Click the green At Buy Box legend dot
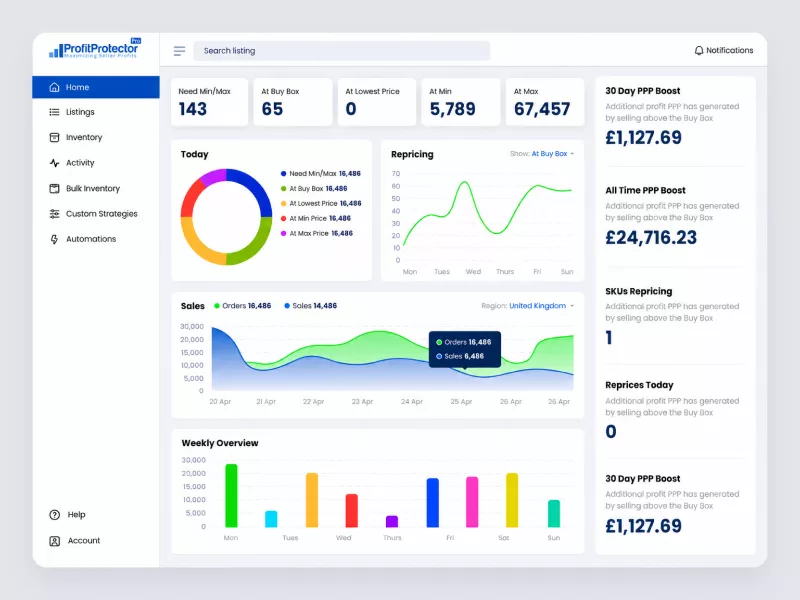 283,189
